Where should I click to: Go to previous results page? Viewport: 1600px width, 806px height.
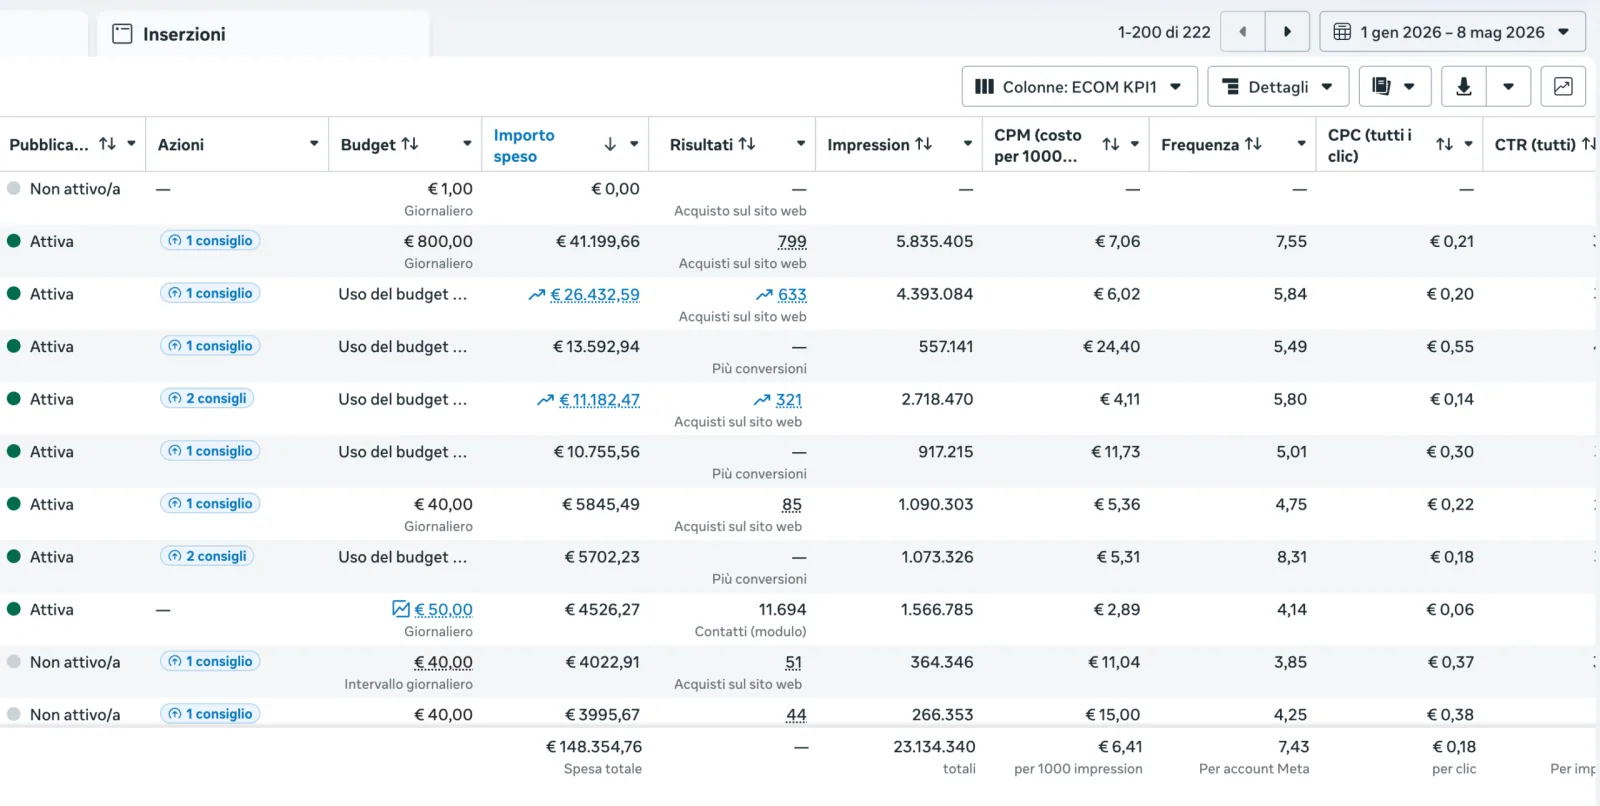tap(1243, 32)
